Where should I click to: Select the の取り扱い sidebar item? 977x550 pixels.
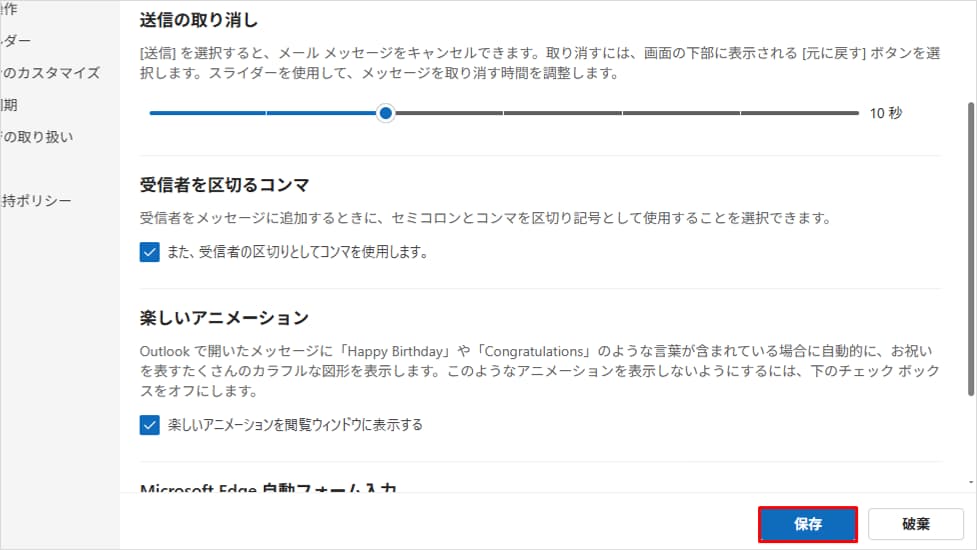click(36, 137)
